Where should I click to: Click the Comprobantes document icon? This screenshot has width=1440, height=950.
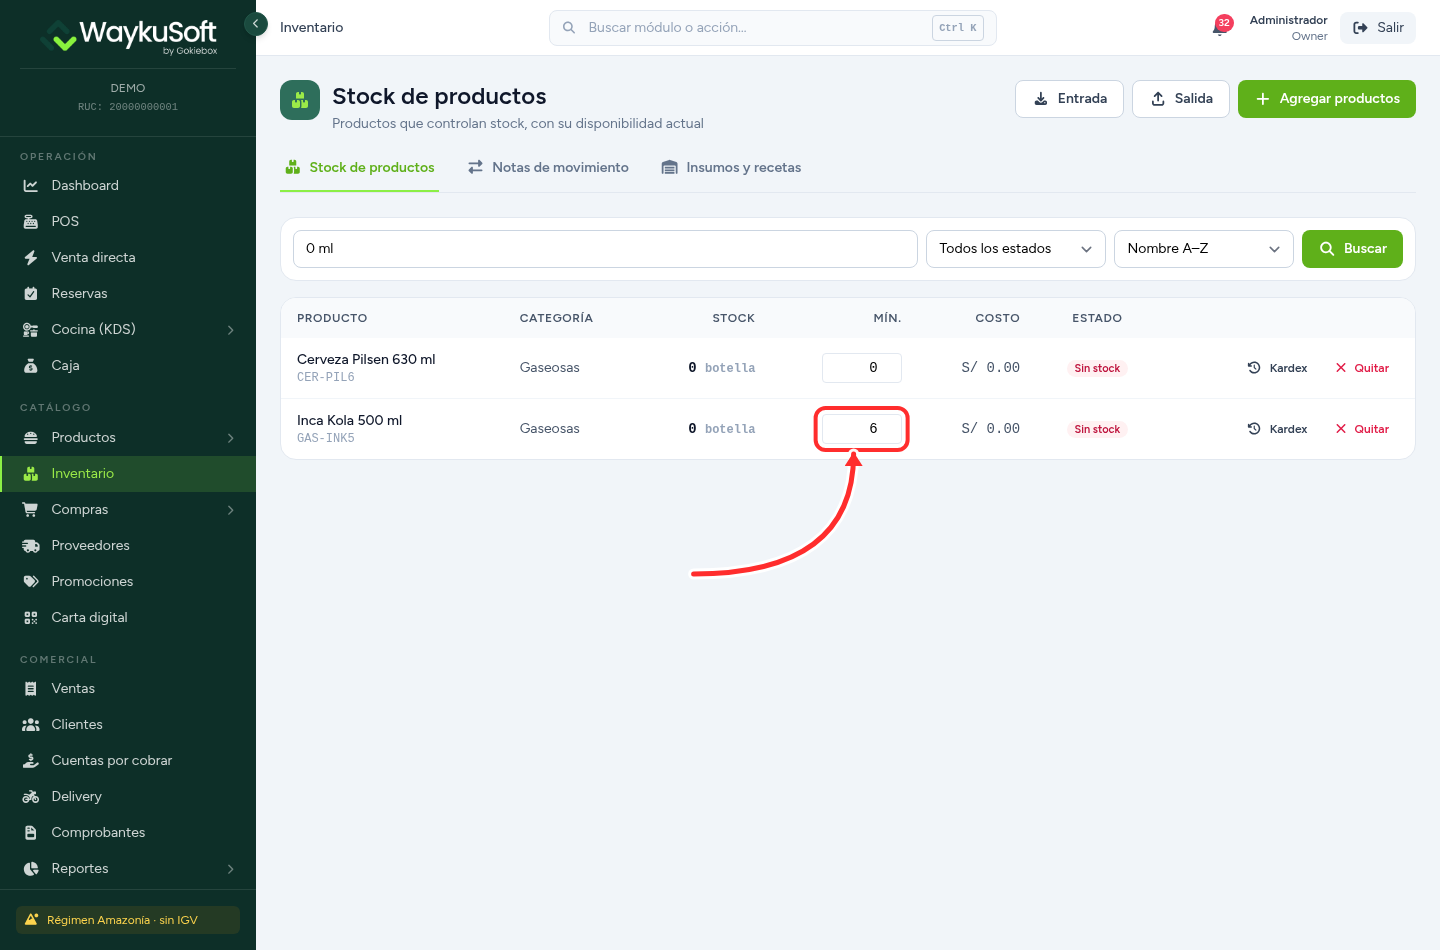(x=31, y=832)
